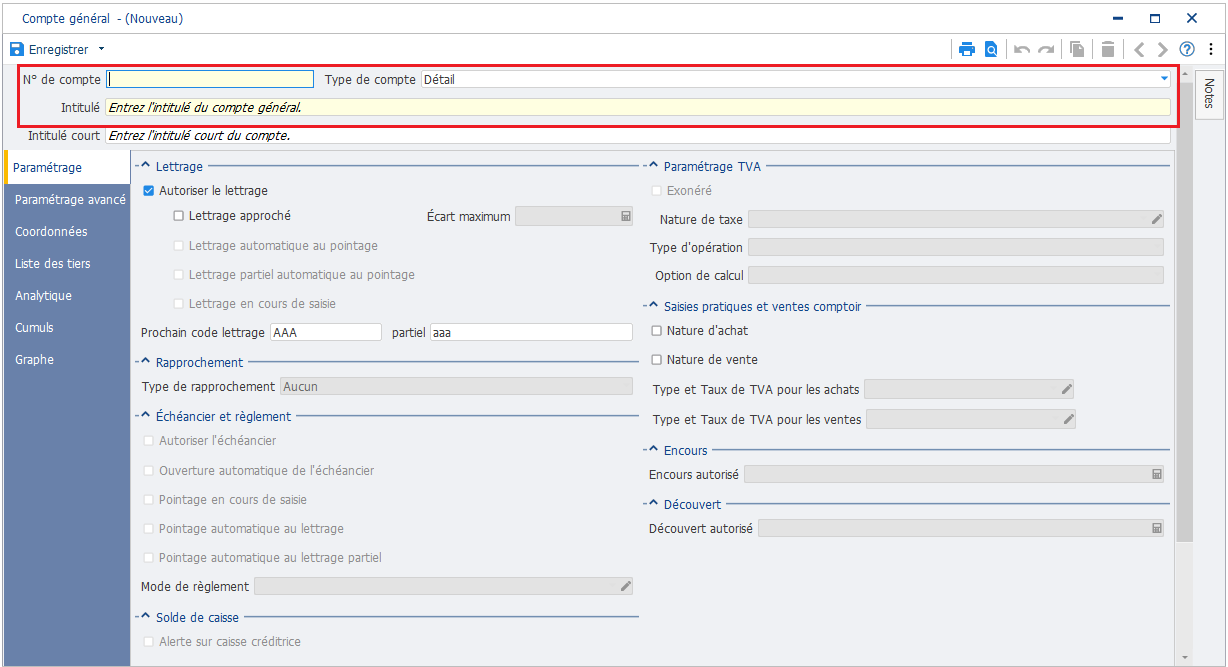The height and width of the screenshot is (667, 1228).
Task: Check Lettrage en cours de saisie
Action: coord(179,303)
